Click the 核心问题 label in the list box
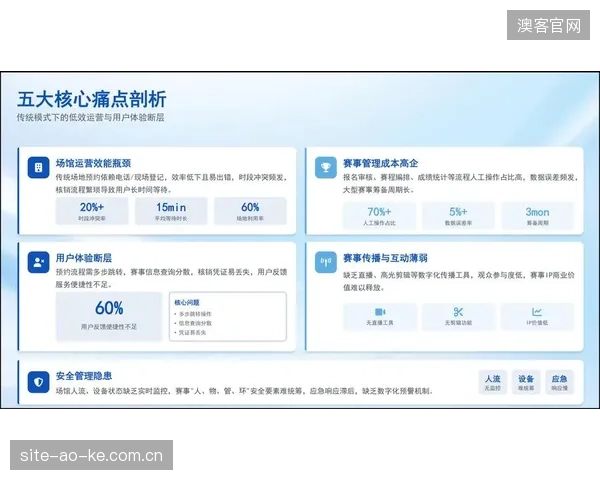The image size is (600, 480). (187, 302)
